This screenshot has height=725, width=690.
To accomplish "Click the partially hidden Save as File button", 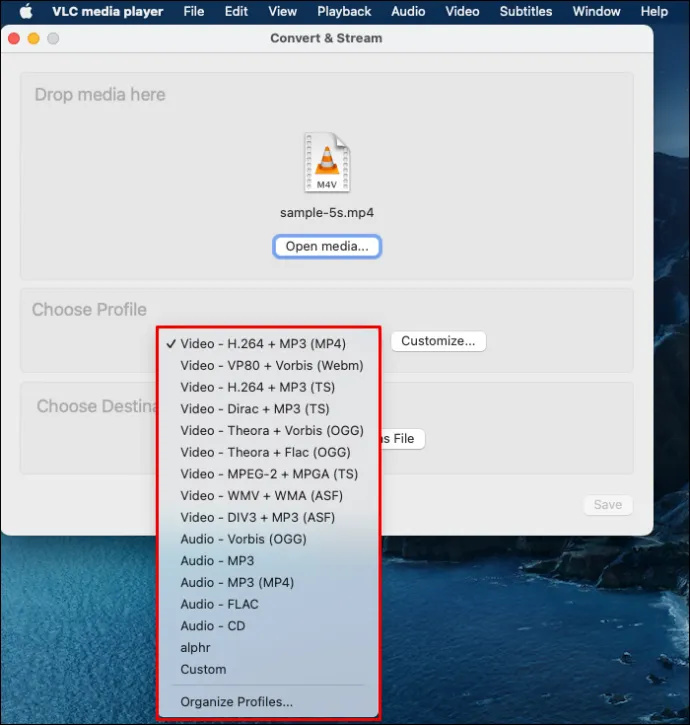I will pos(402,439).
